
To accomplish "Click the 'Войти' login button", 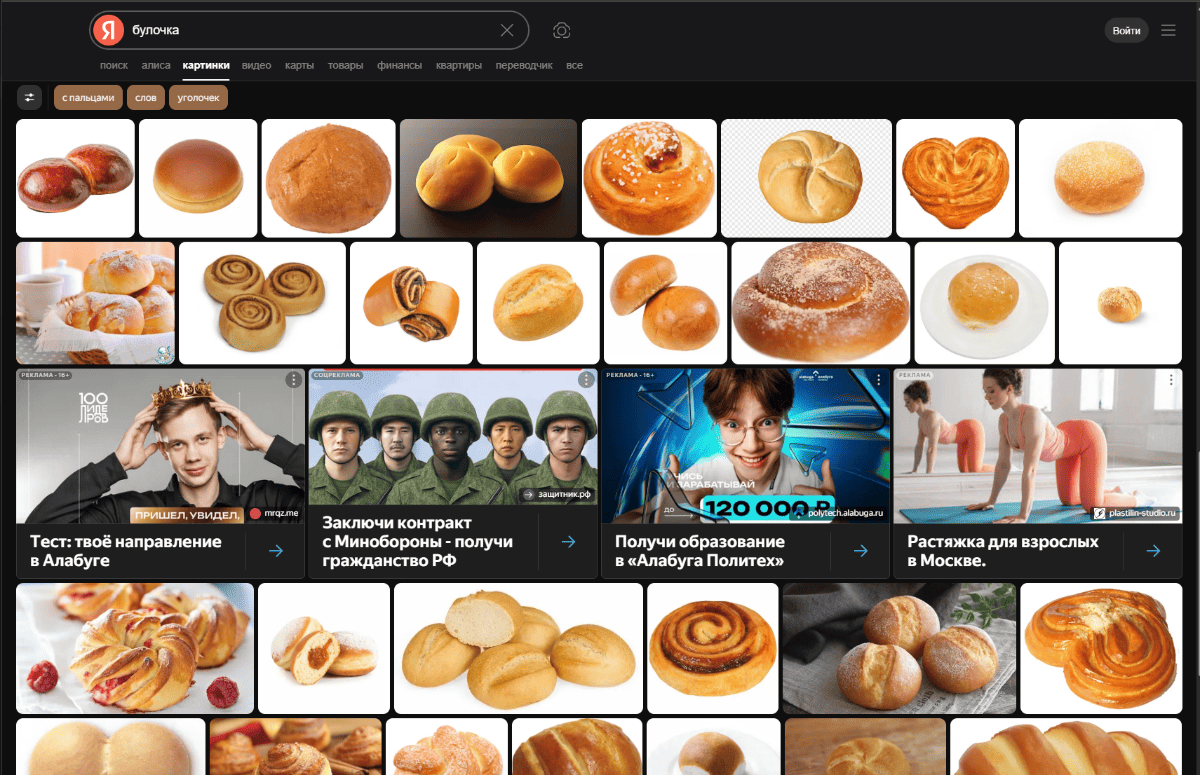I will pyautogui.click(x=1126, y=31).
